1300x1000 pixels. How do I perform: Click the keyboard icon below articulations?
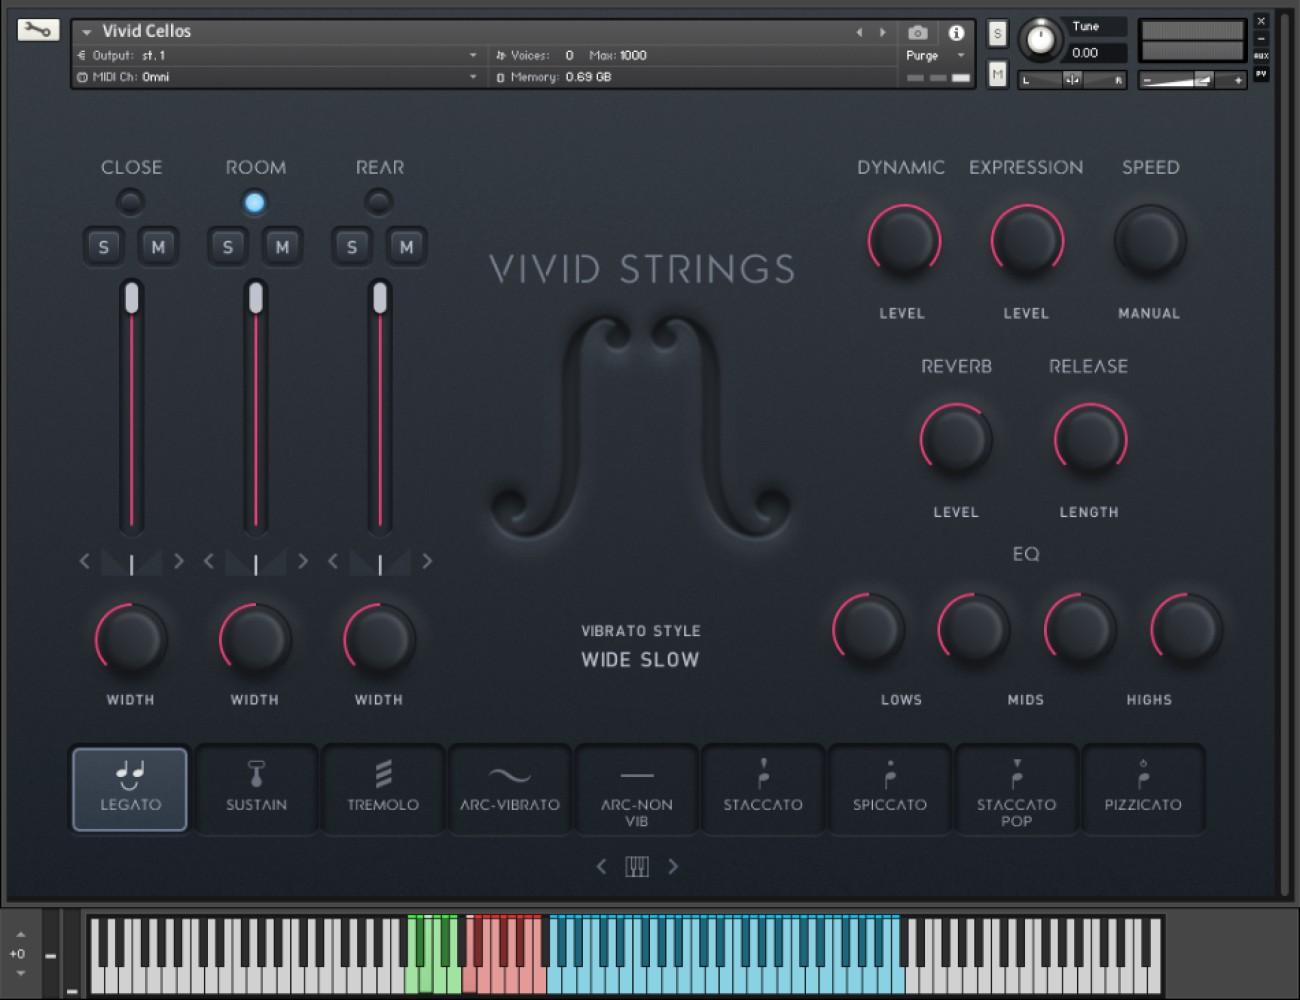click(637, 867)
